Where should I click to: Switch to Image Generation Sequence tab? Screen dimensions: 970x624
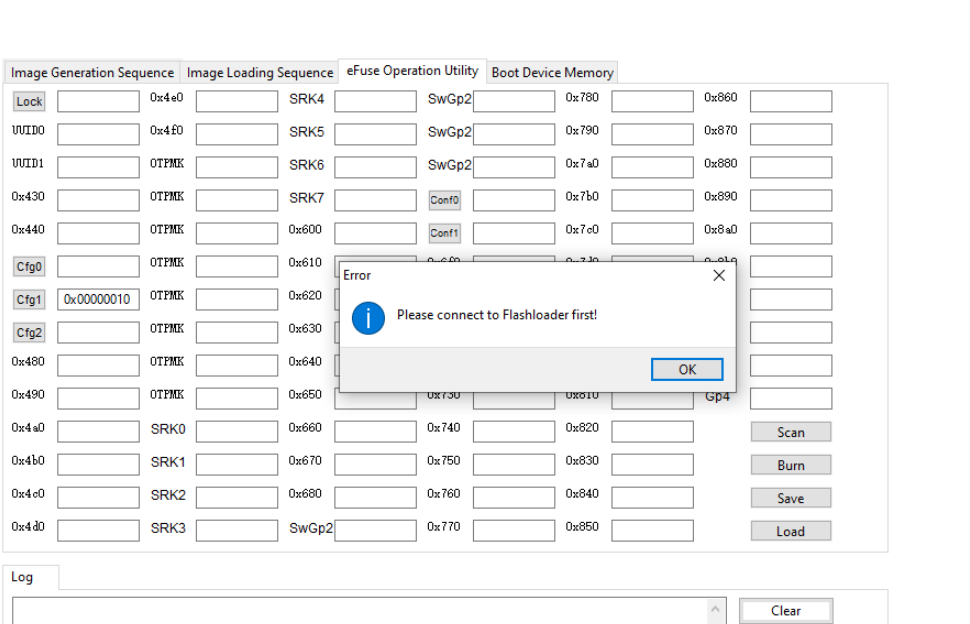(92, 72)
